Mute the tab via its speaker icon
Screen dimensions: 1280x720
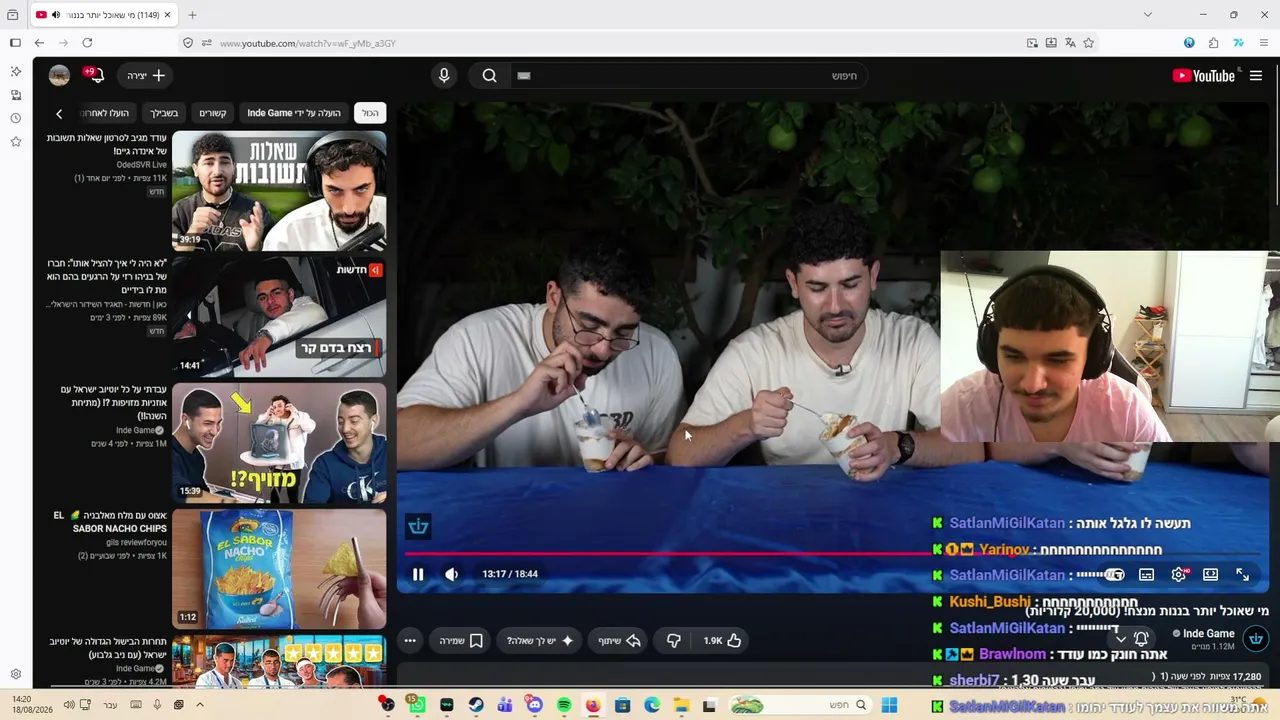coord(55,15)
